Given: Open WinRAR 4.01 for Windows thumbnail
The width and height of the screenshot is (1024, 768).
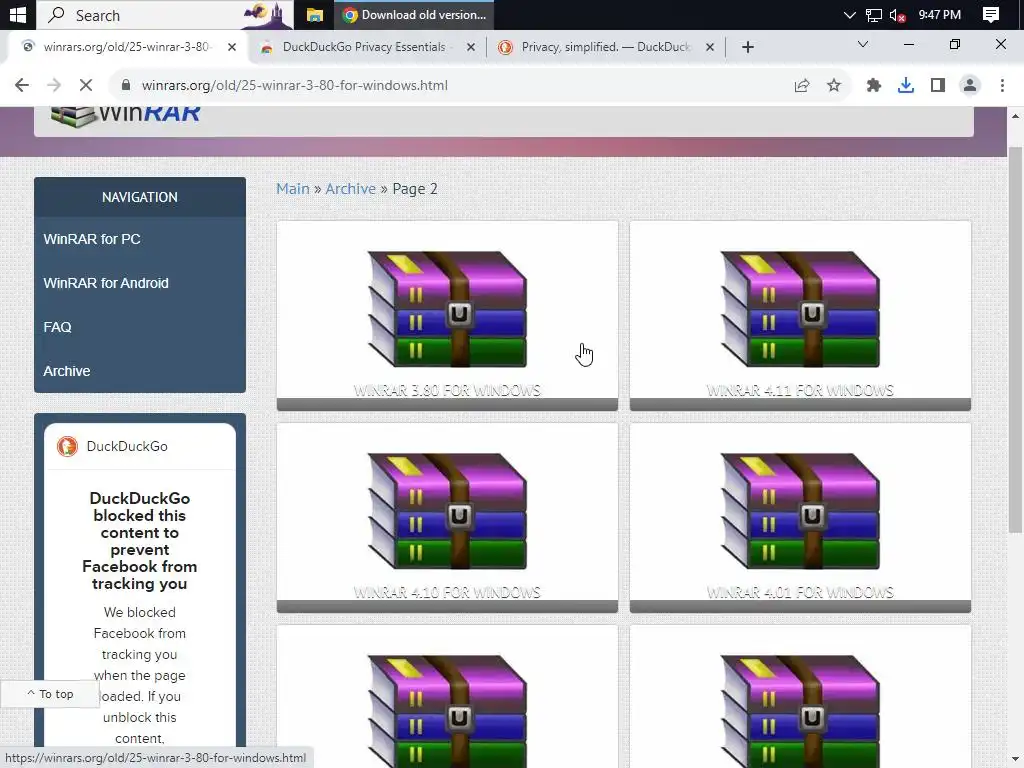Looking at the screenshot, I should pos(800,511).
